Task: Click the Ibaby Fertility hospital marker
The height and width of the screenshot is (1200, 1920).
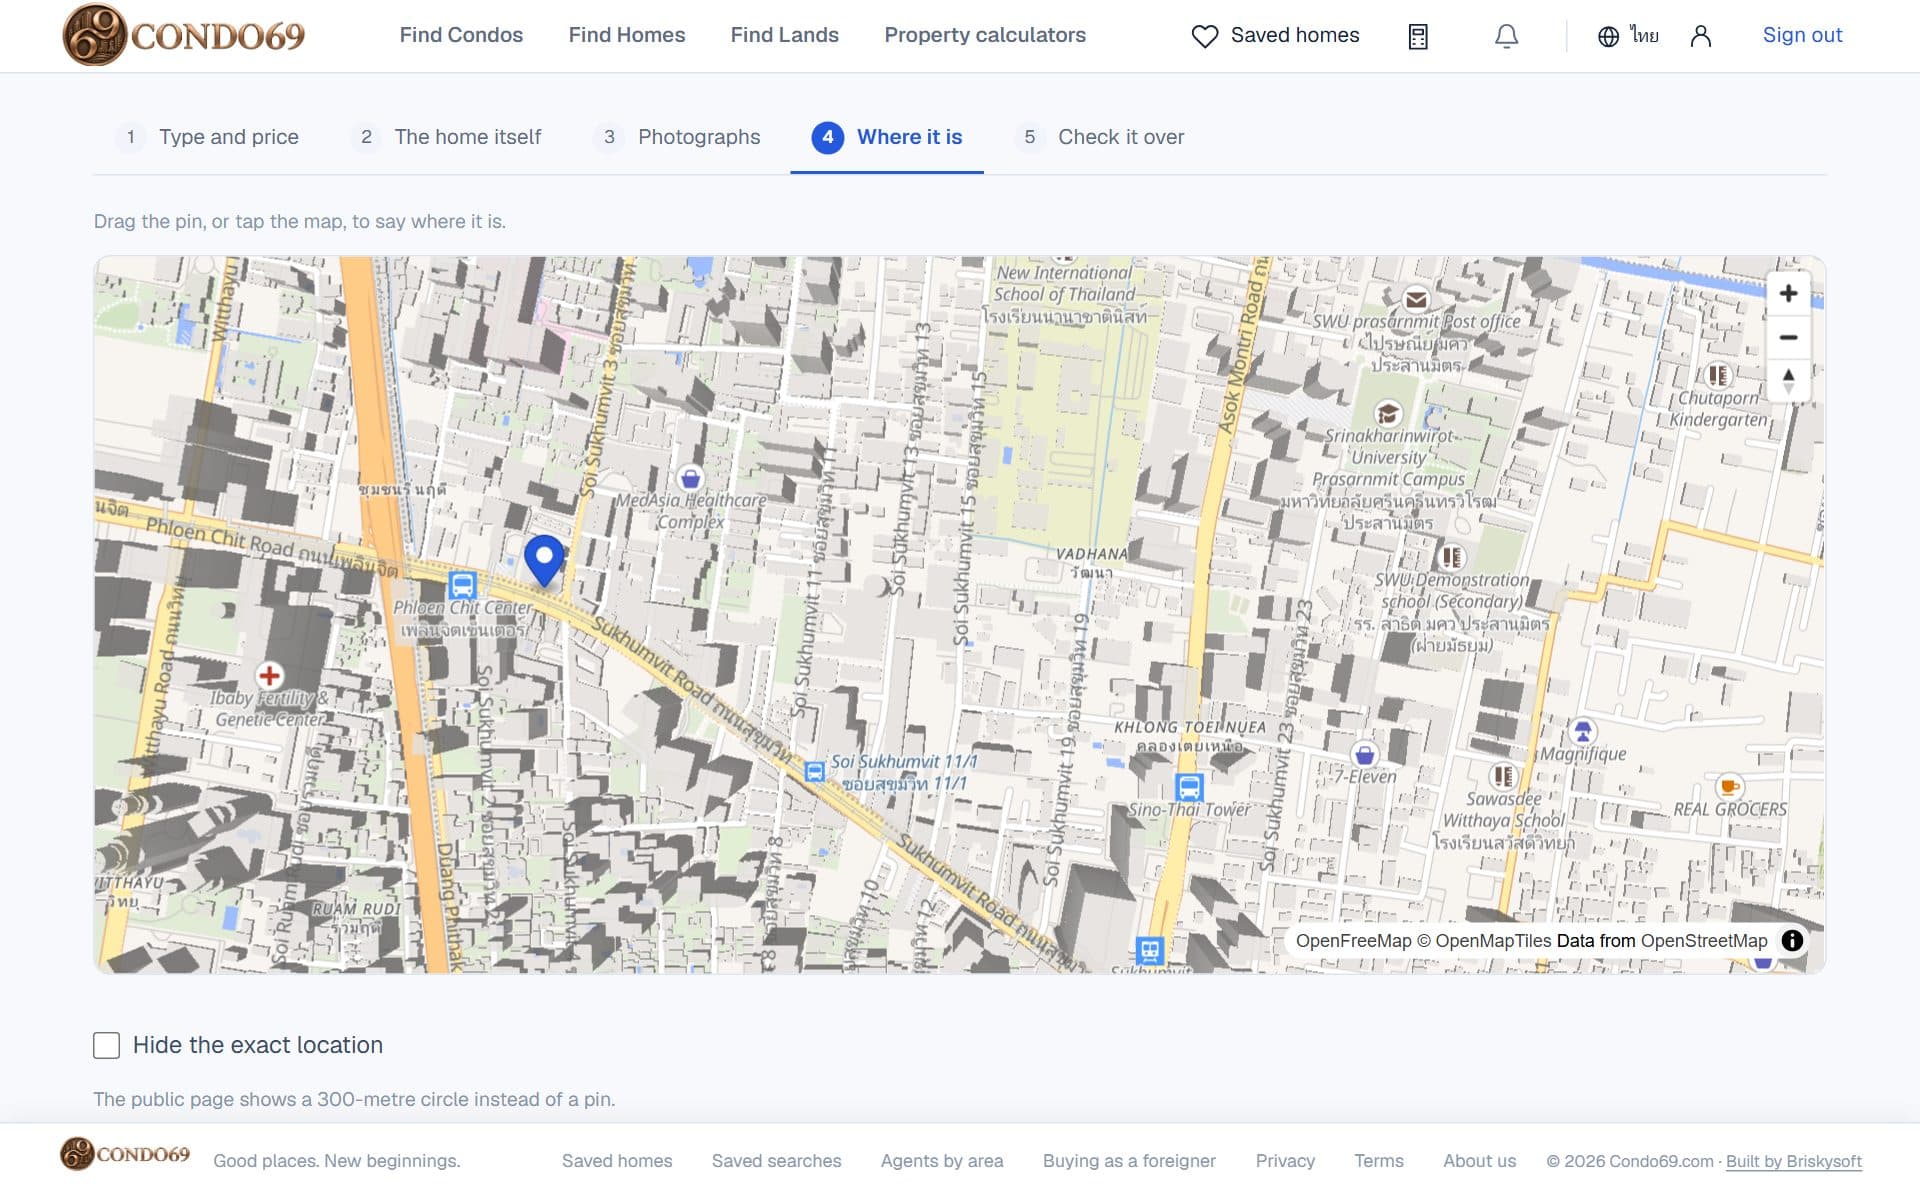Action: point(269,675)
